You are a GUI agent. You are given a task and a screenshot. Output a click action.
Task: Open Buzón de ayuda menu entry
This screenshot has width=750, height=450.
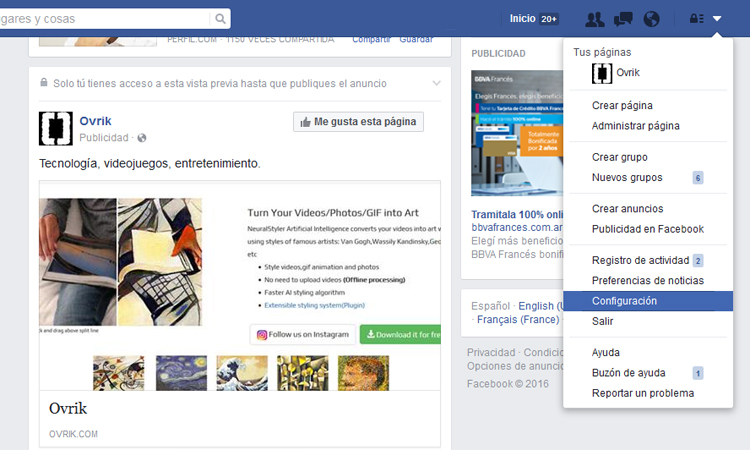point(628,373)
